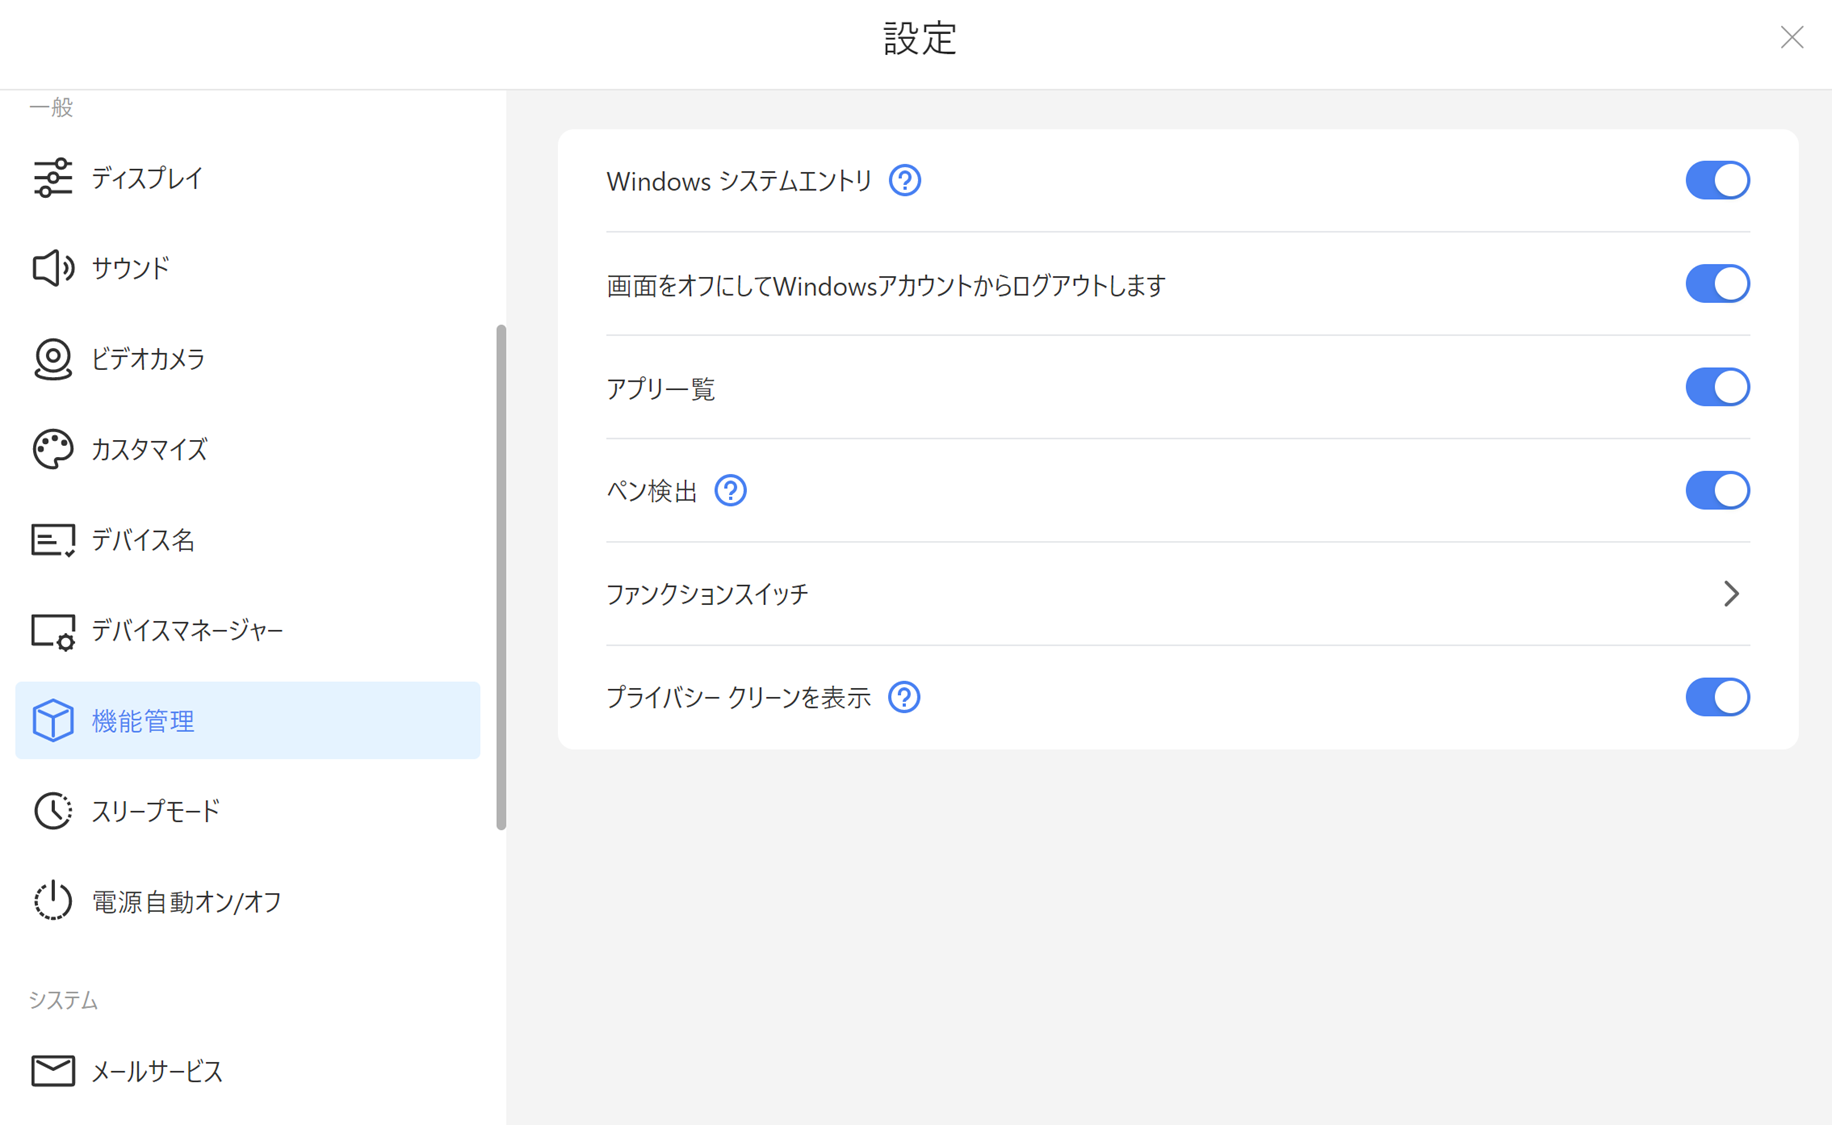Expand ファンクションスイッチ chevron arrow

1731,594
